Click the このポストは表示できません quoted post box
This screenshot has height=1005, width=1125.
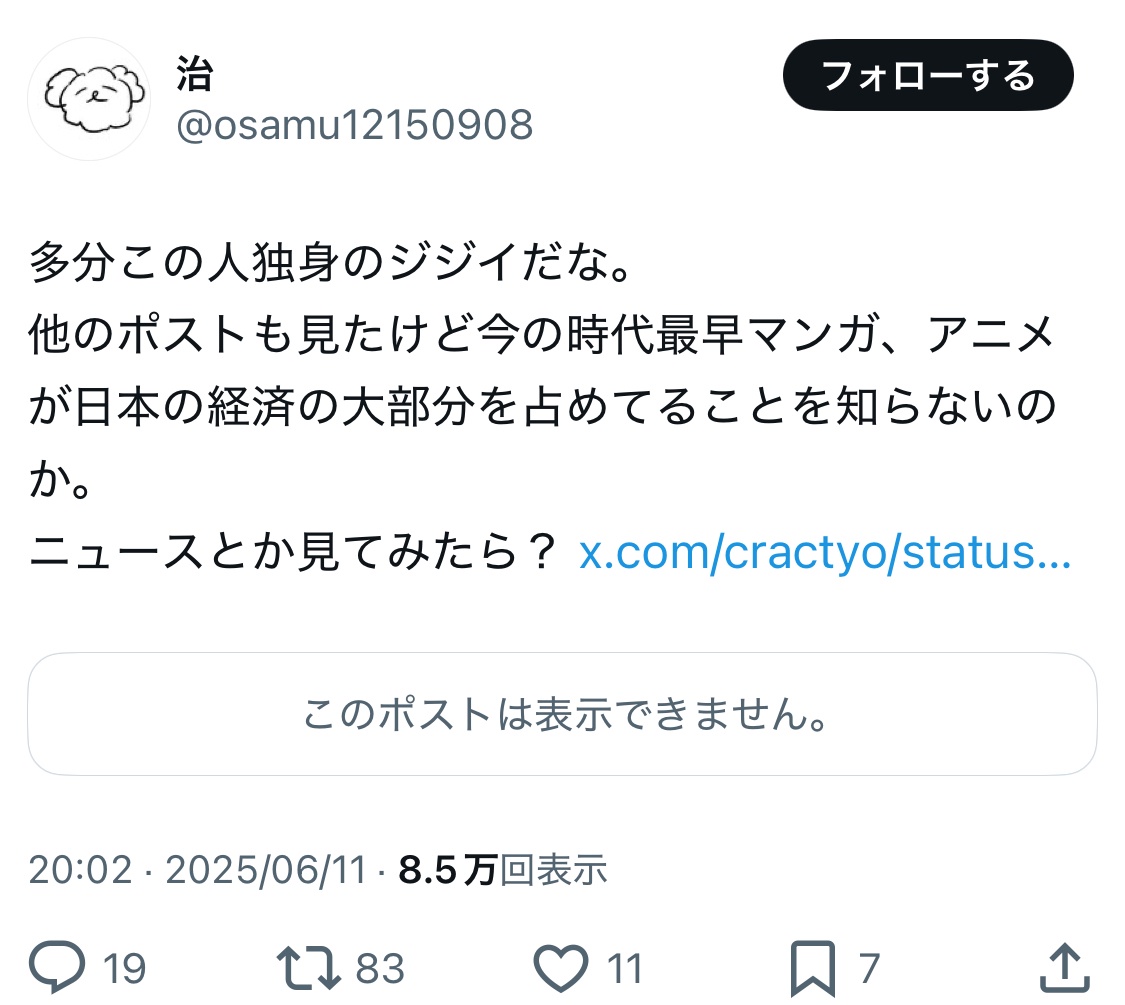pos(562,714)
